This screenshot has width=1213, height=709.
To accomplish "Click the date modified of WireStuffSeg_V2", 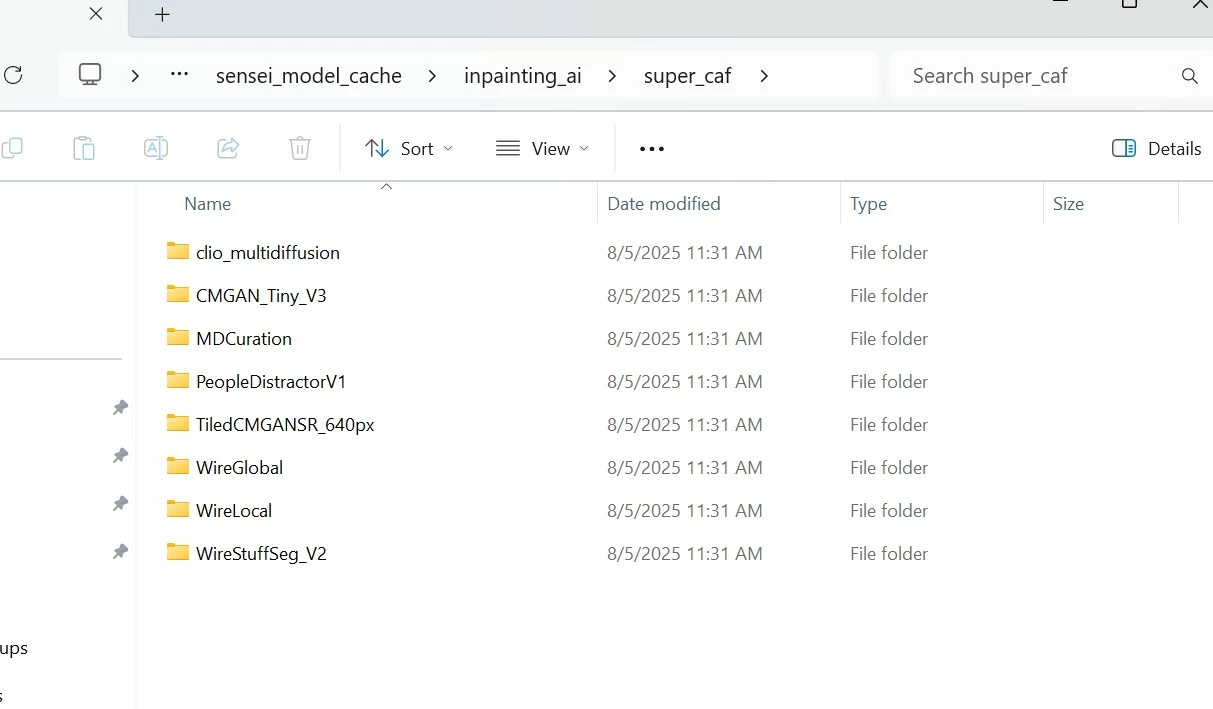I will 685,554.
